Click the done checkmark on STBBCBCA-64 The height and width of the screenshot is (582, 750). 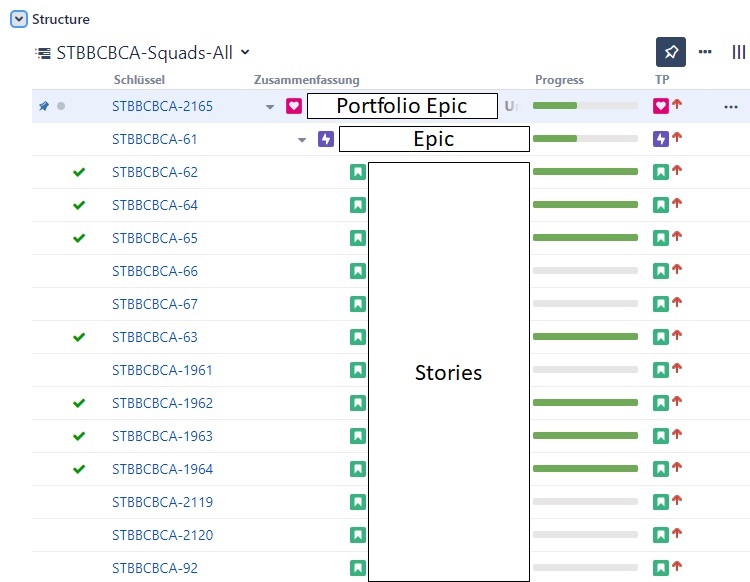click(x=79, y=205)
